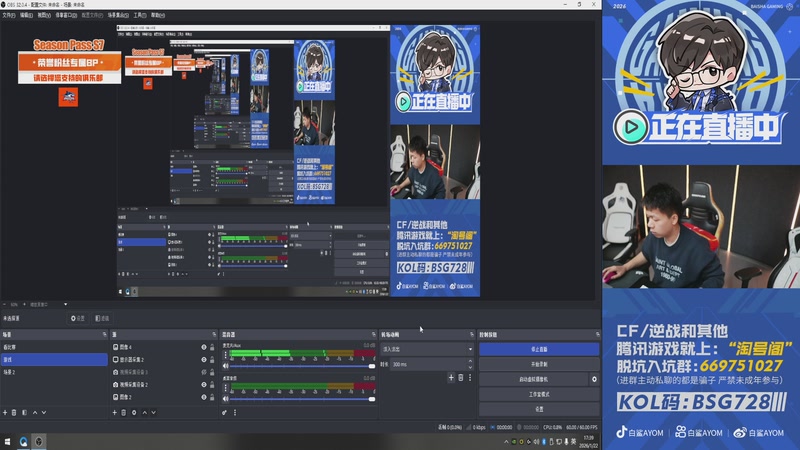
Task: Zoom in the preview with the plus icon
Action: click(x=24, y=305)
